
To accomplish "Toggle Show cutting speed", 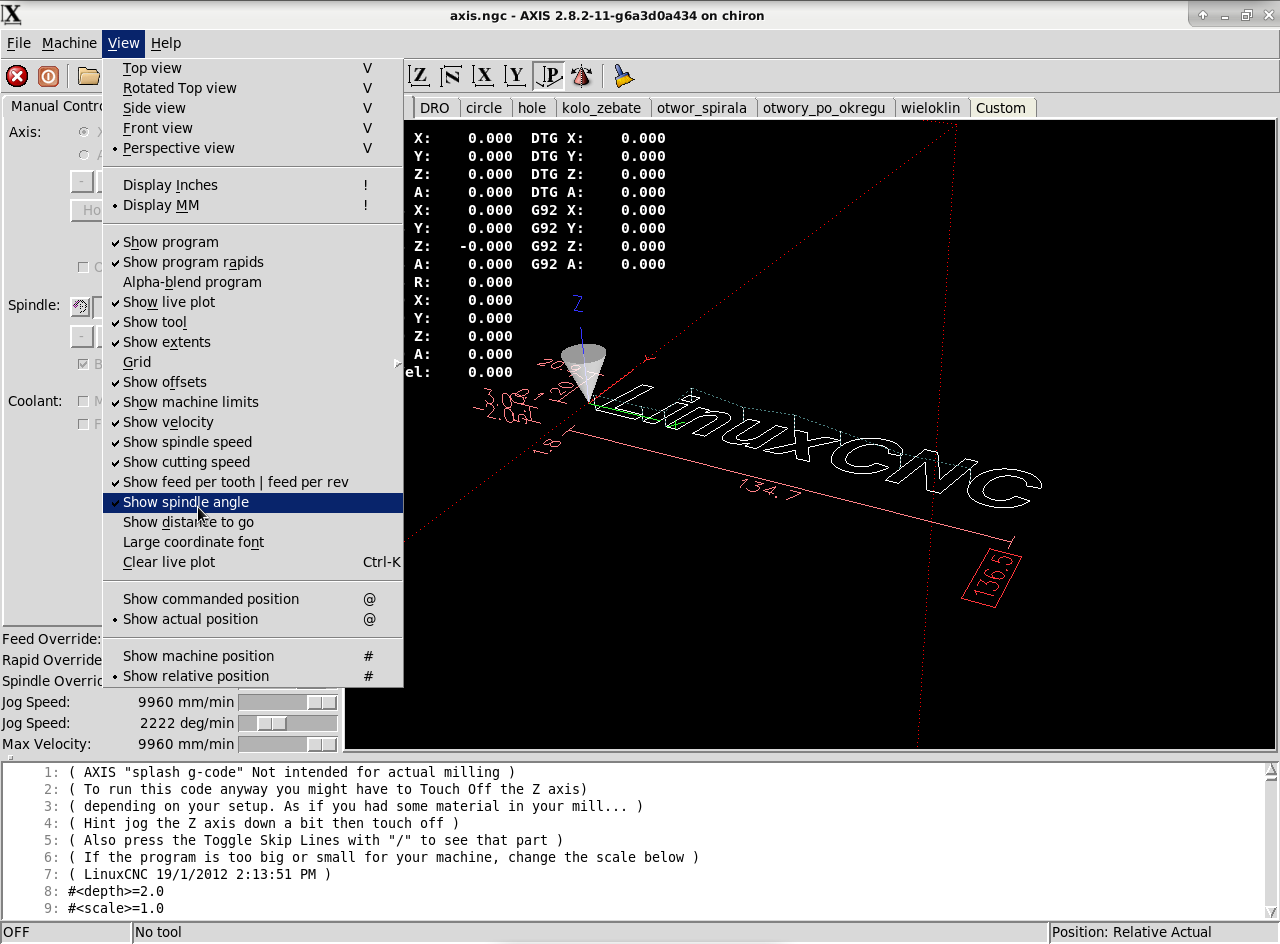I will (253, 462).
